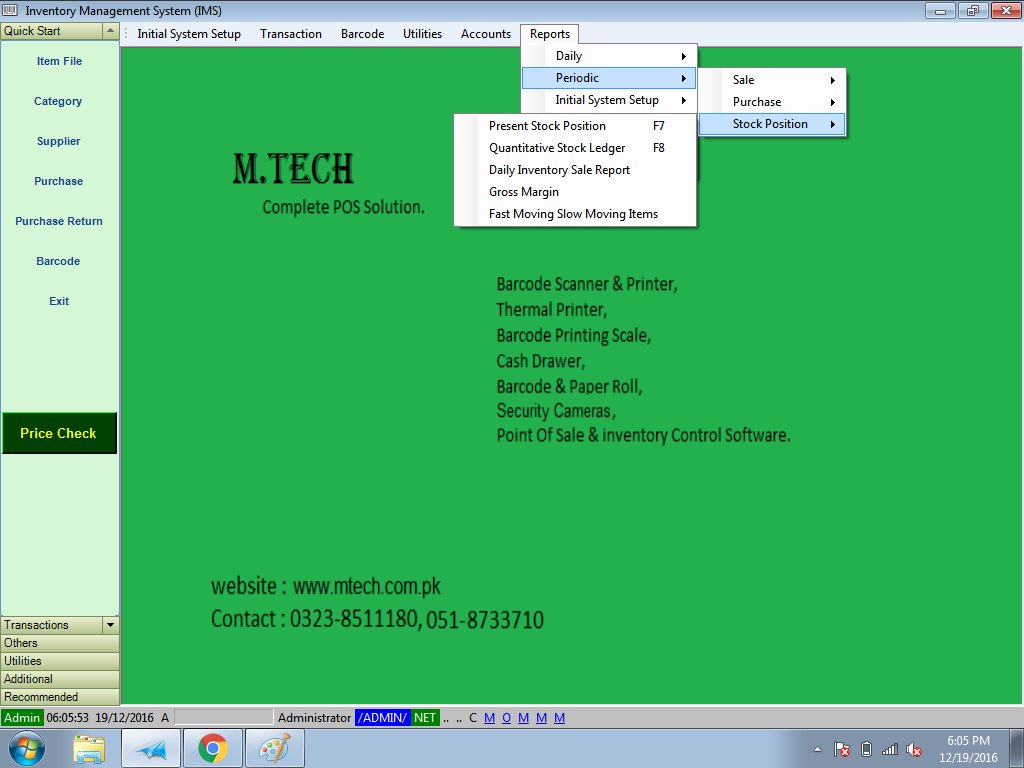
Task: Launch Windows Explorer from the taskbar
Action: pos(89,748)
